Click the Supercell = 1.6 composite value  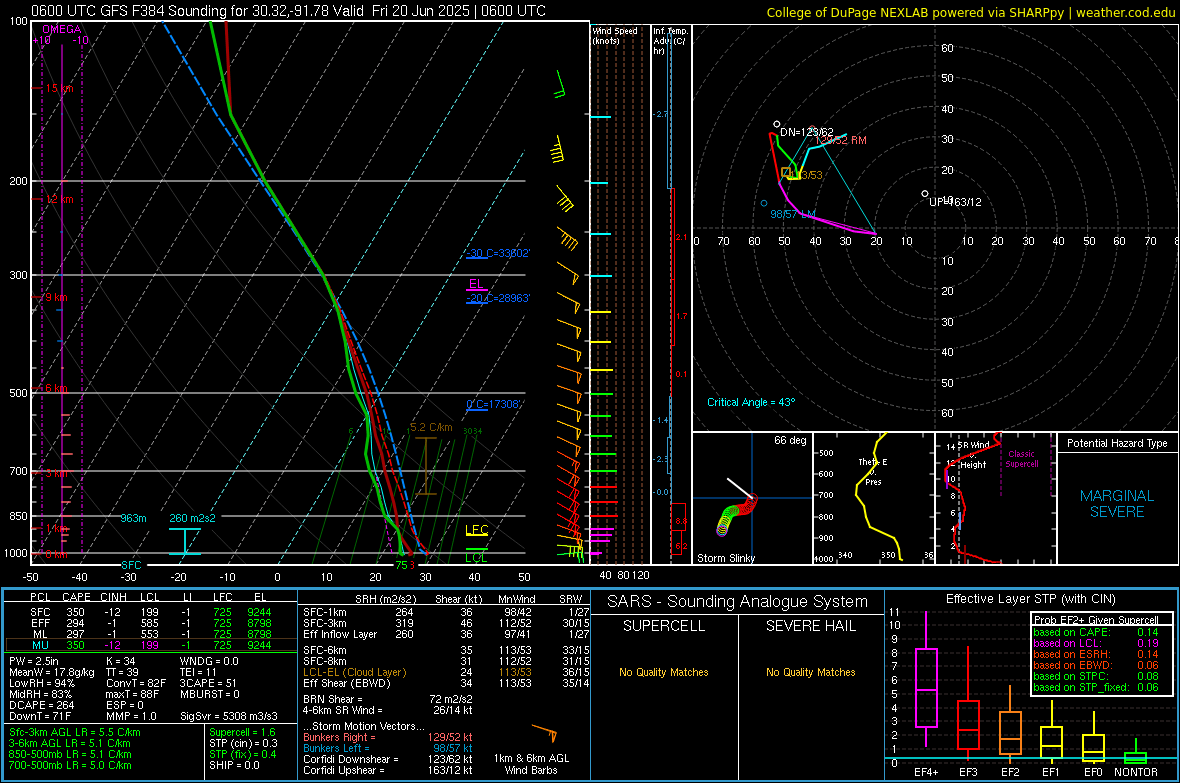[242, 732]
